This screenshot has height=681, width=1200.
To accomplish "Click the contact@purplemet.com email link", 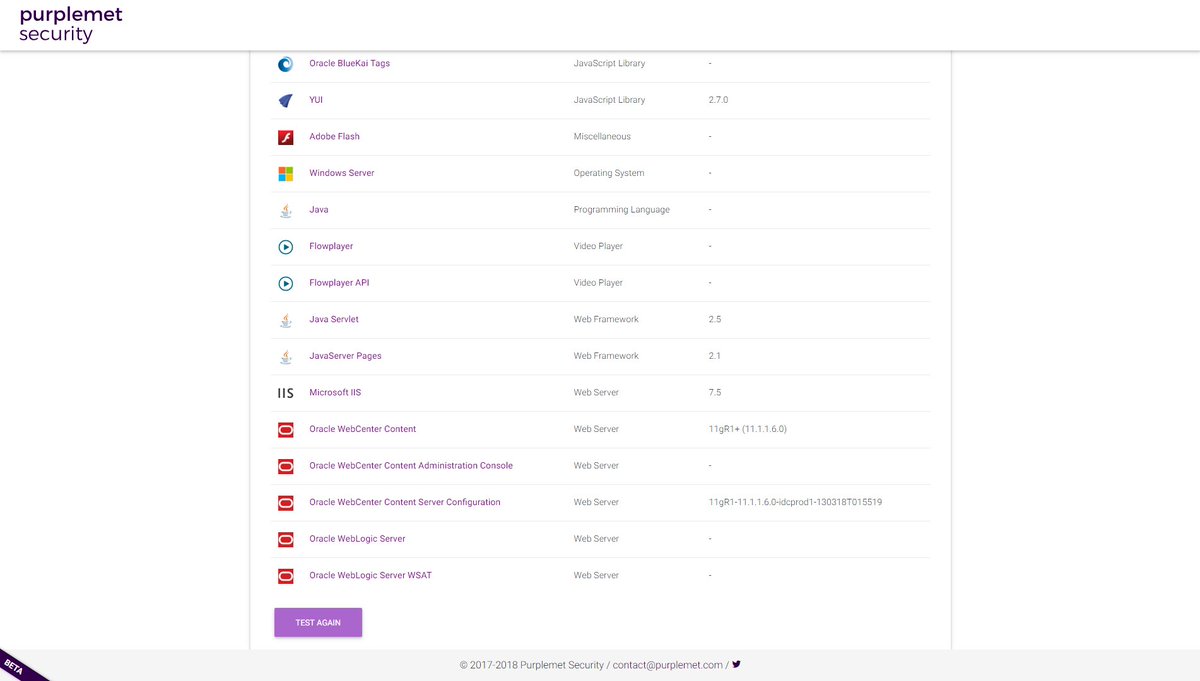I will click(x=667, y=665).
